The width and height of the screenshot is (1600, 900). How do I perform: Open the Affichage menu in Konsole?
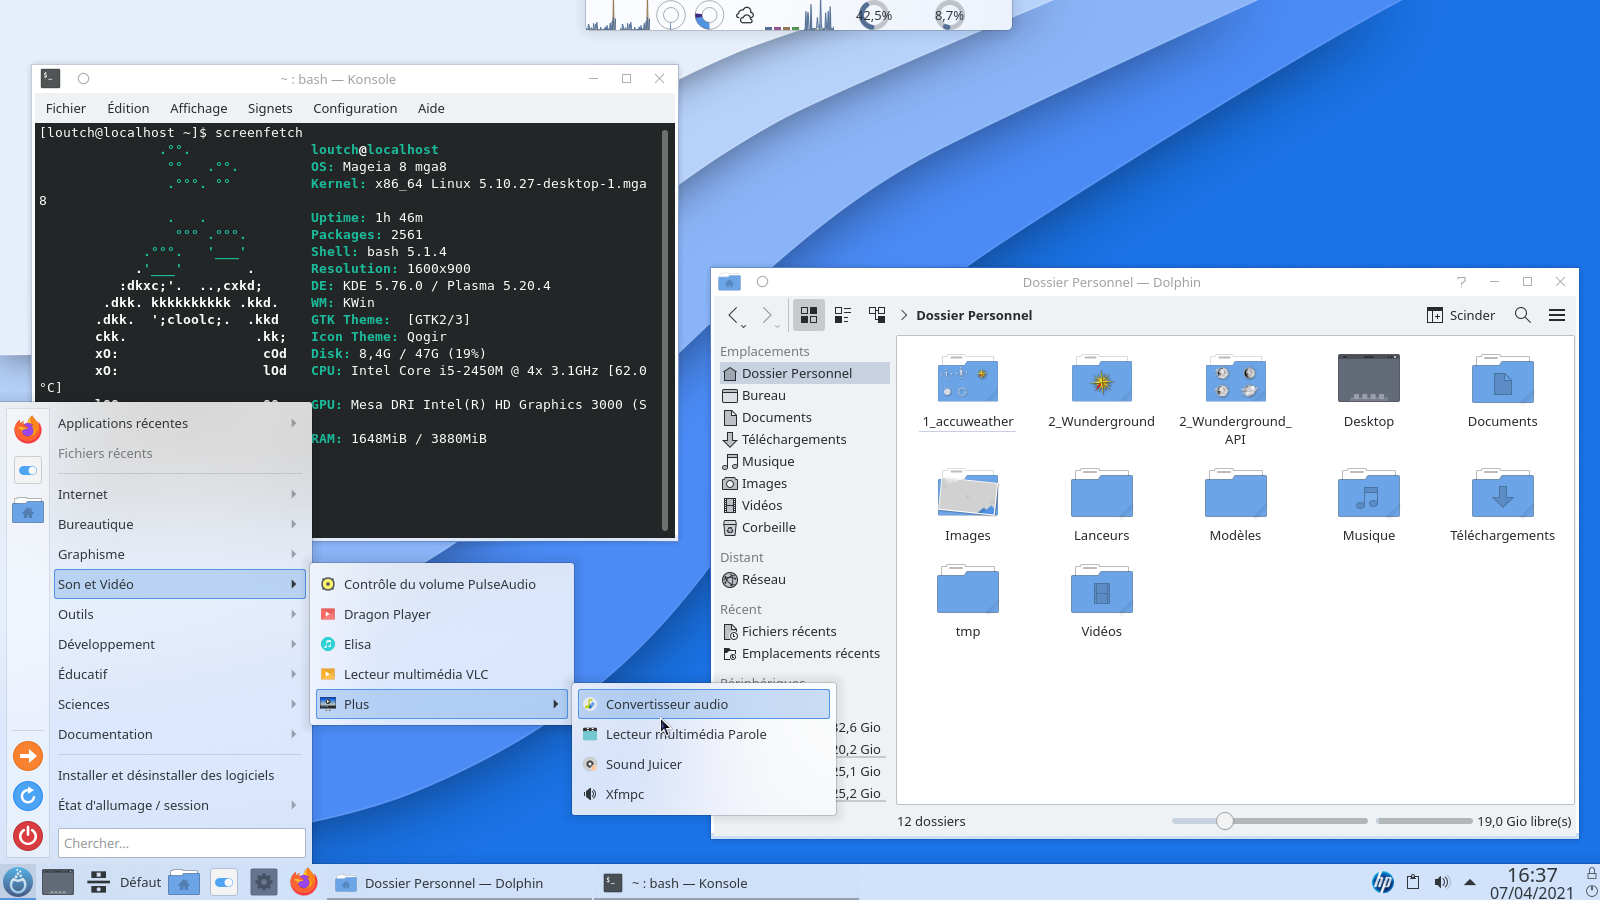pos(198,108)
